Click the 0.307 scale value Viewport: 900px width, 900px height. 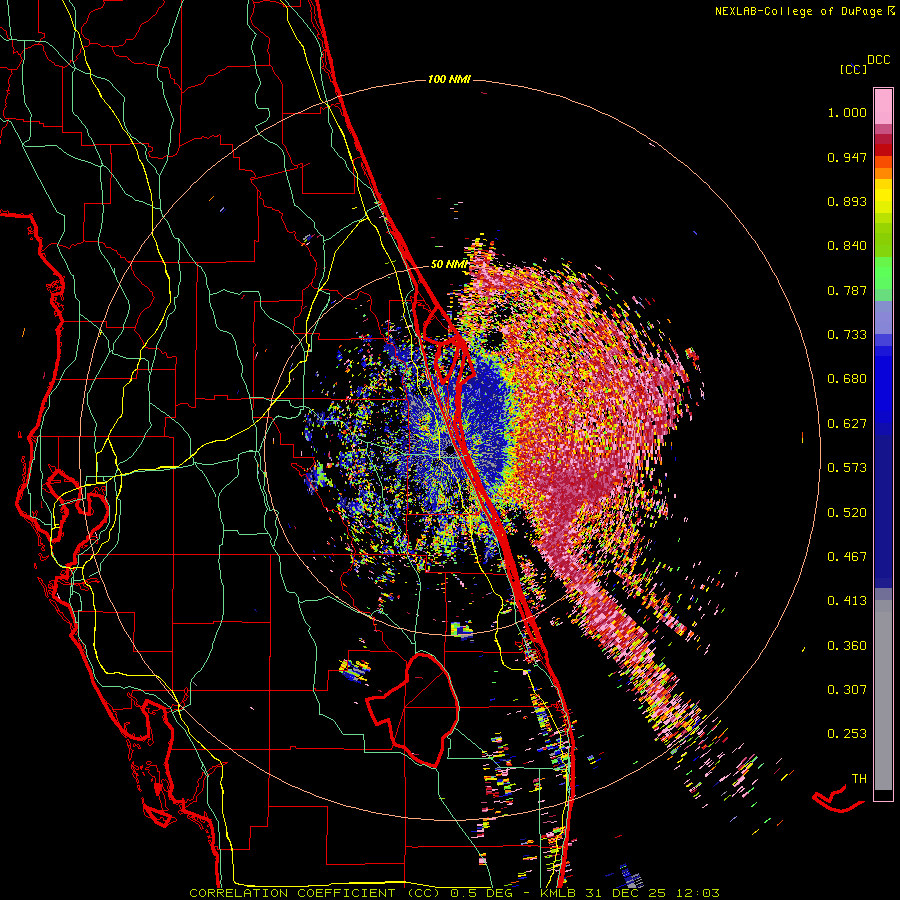pyautogui.click(x=847, y=690)
